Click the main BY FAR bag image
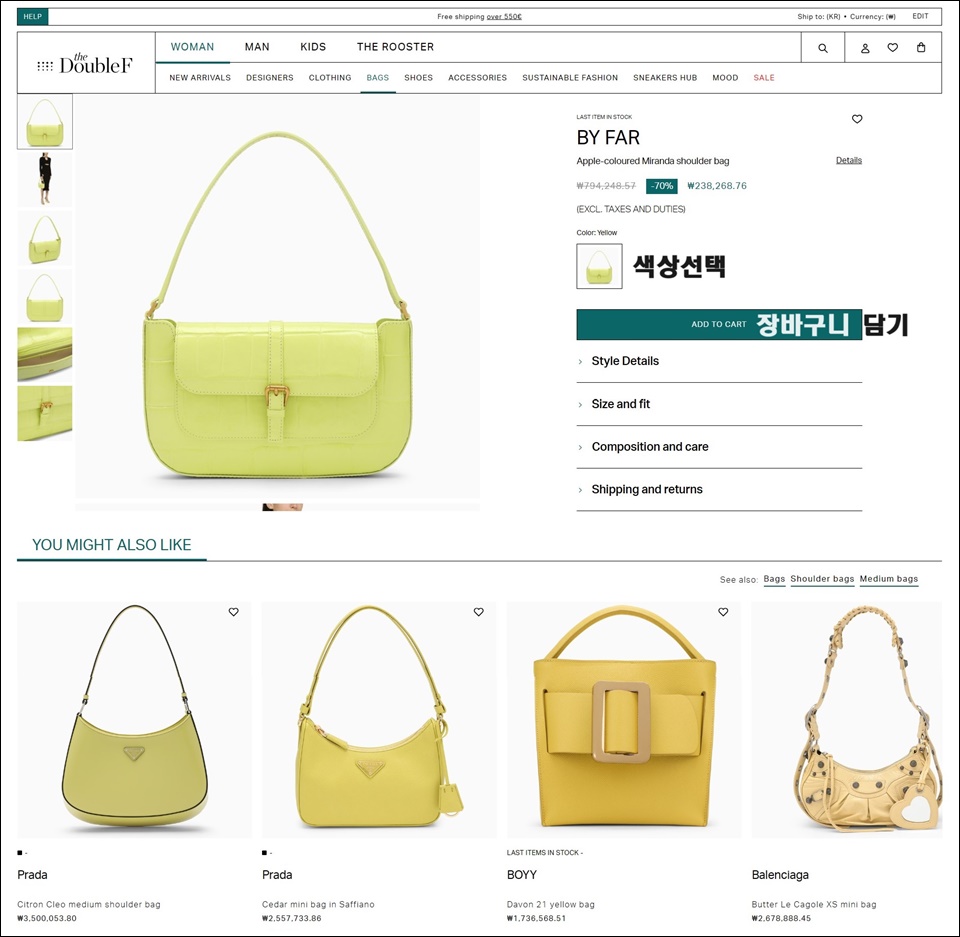The image size is (960, 937). click(277, 296)
